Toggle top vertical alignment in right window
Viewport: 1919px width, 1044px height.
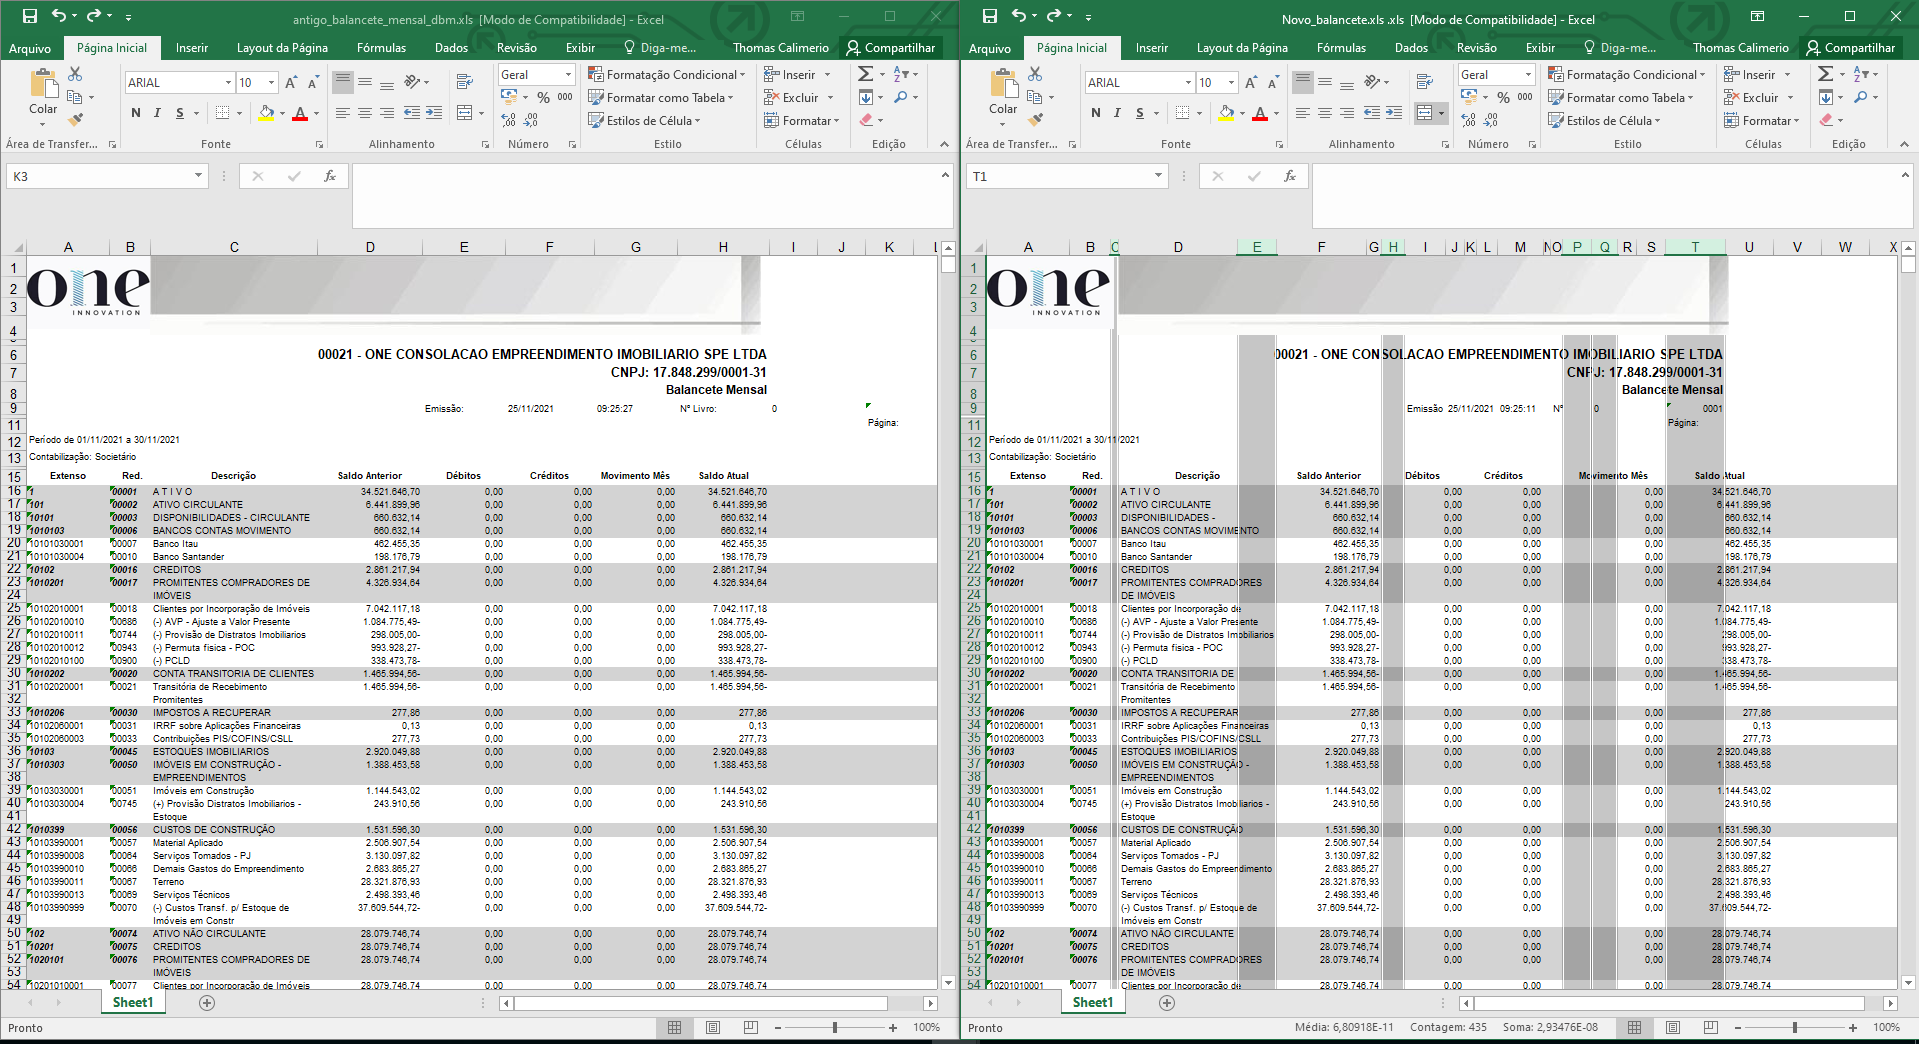pyautogui.click(x=1303, y=82)
